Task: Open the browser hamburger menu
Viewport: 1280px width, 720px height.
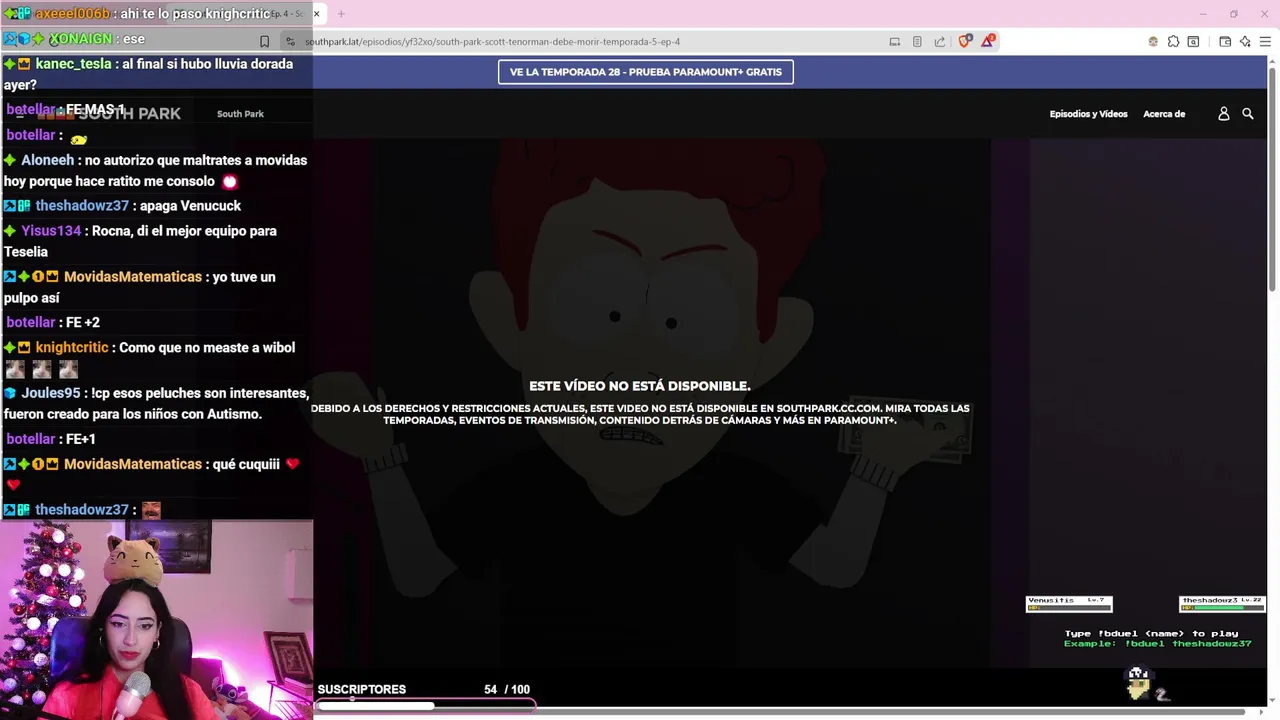Action: 1265,41
